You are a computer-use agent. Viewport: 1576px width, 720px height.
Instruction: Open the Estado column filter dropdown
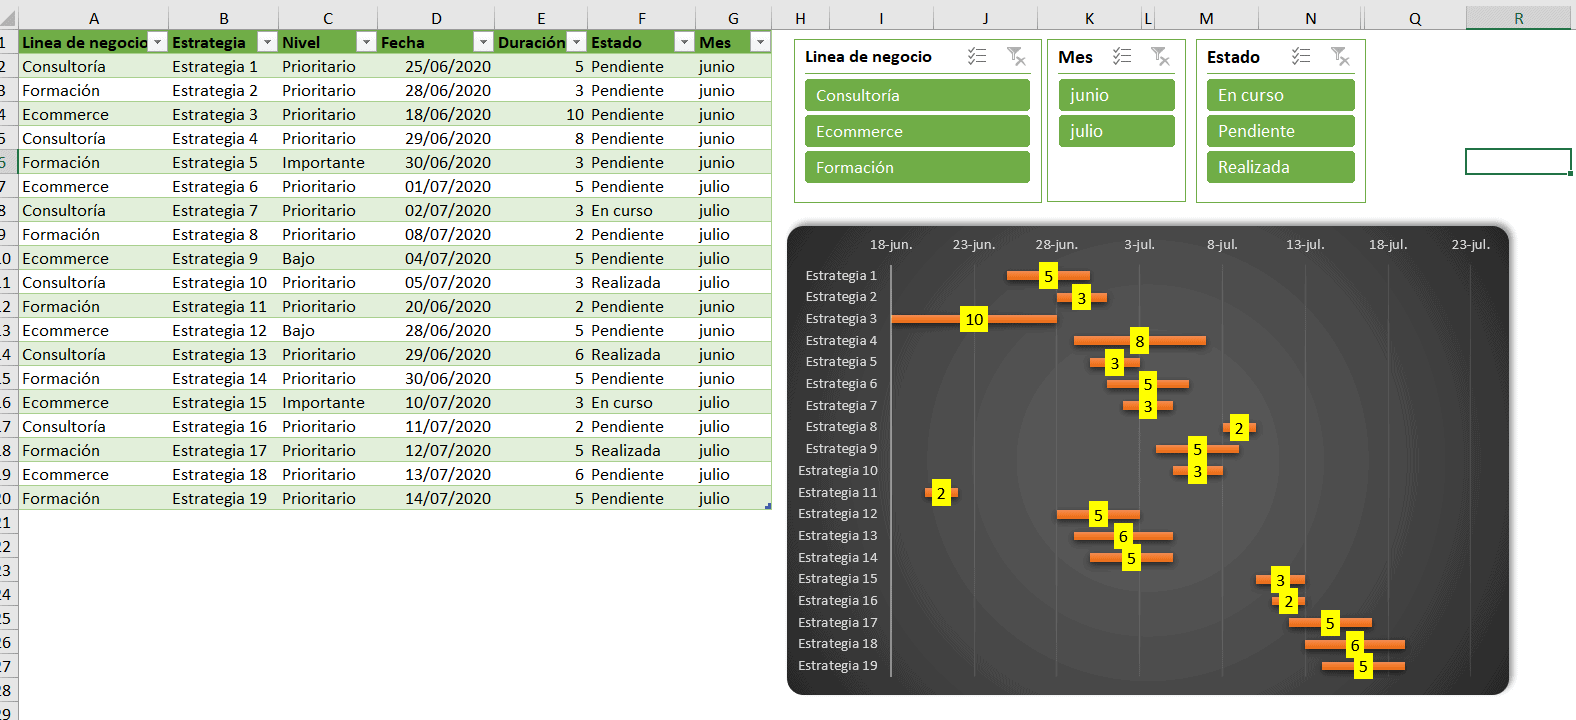pyautogui.click(x=684, y=42)
